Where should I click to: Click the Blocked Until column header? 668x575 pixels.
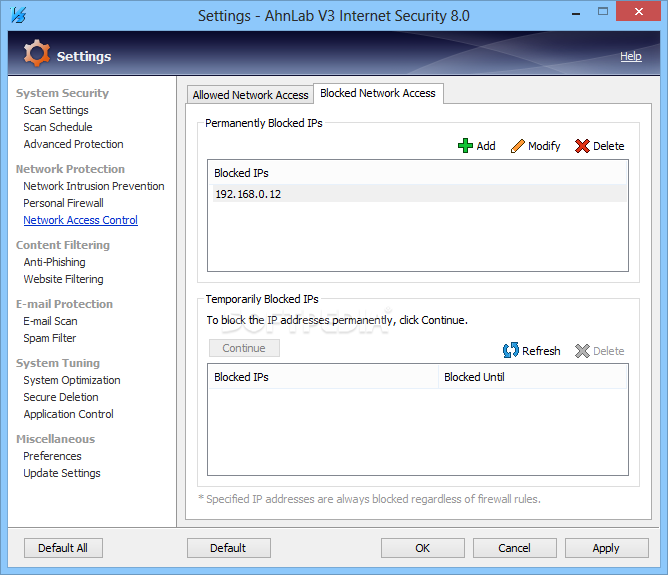click(533, 377)
